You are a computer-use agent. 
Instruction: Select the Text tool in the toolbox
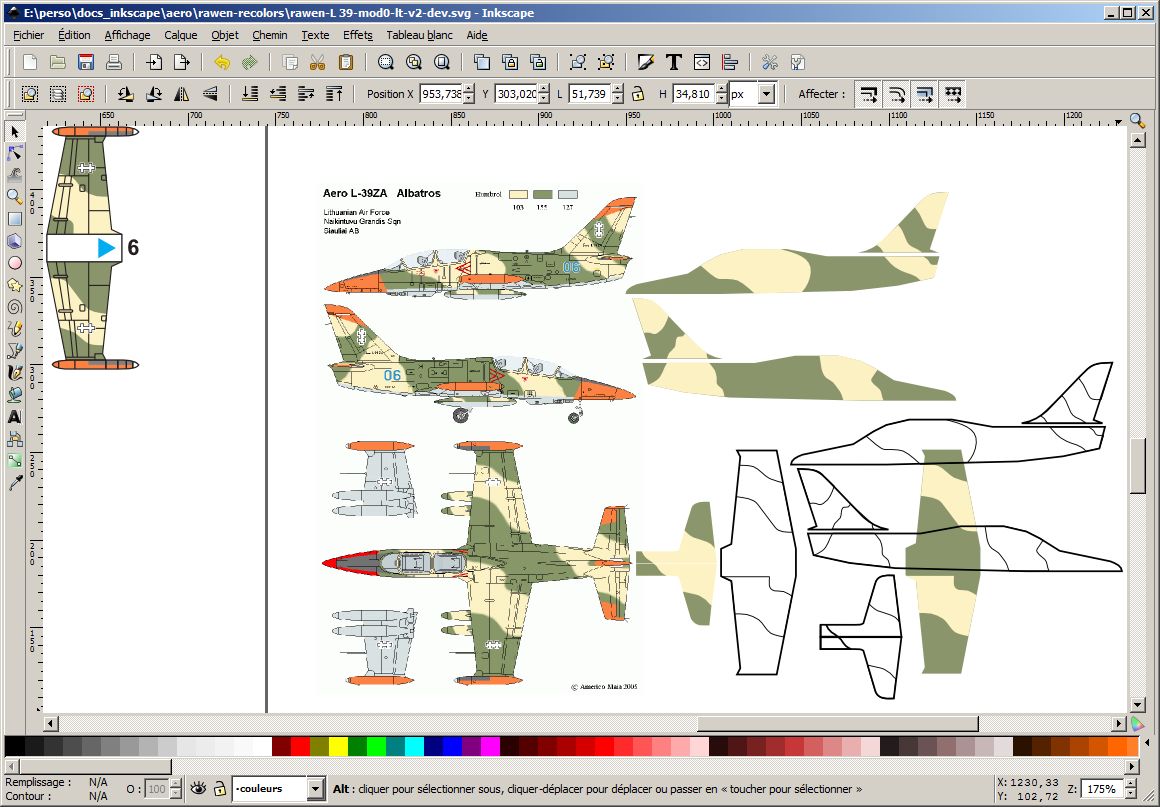tap(15, 417)
